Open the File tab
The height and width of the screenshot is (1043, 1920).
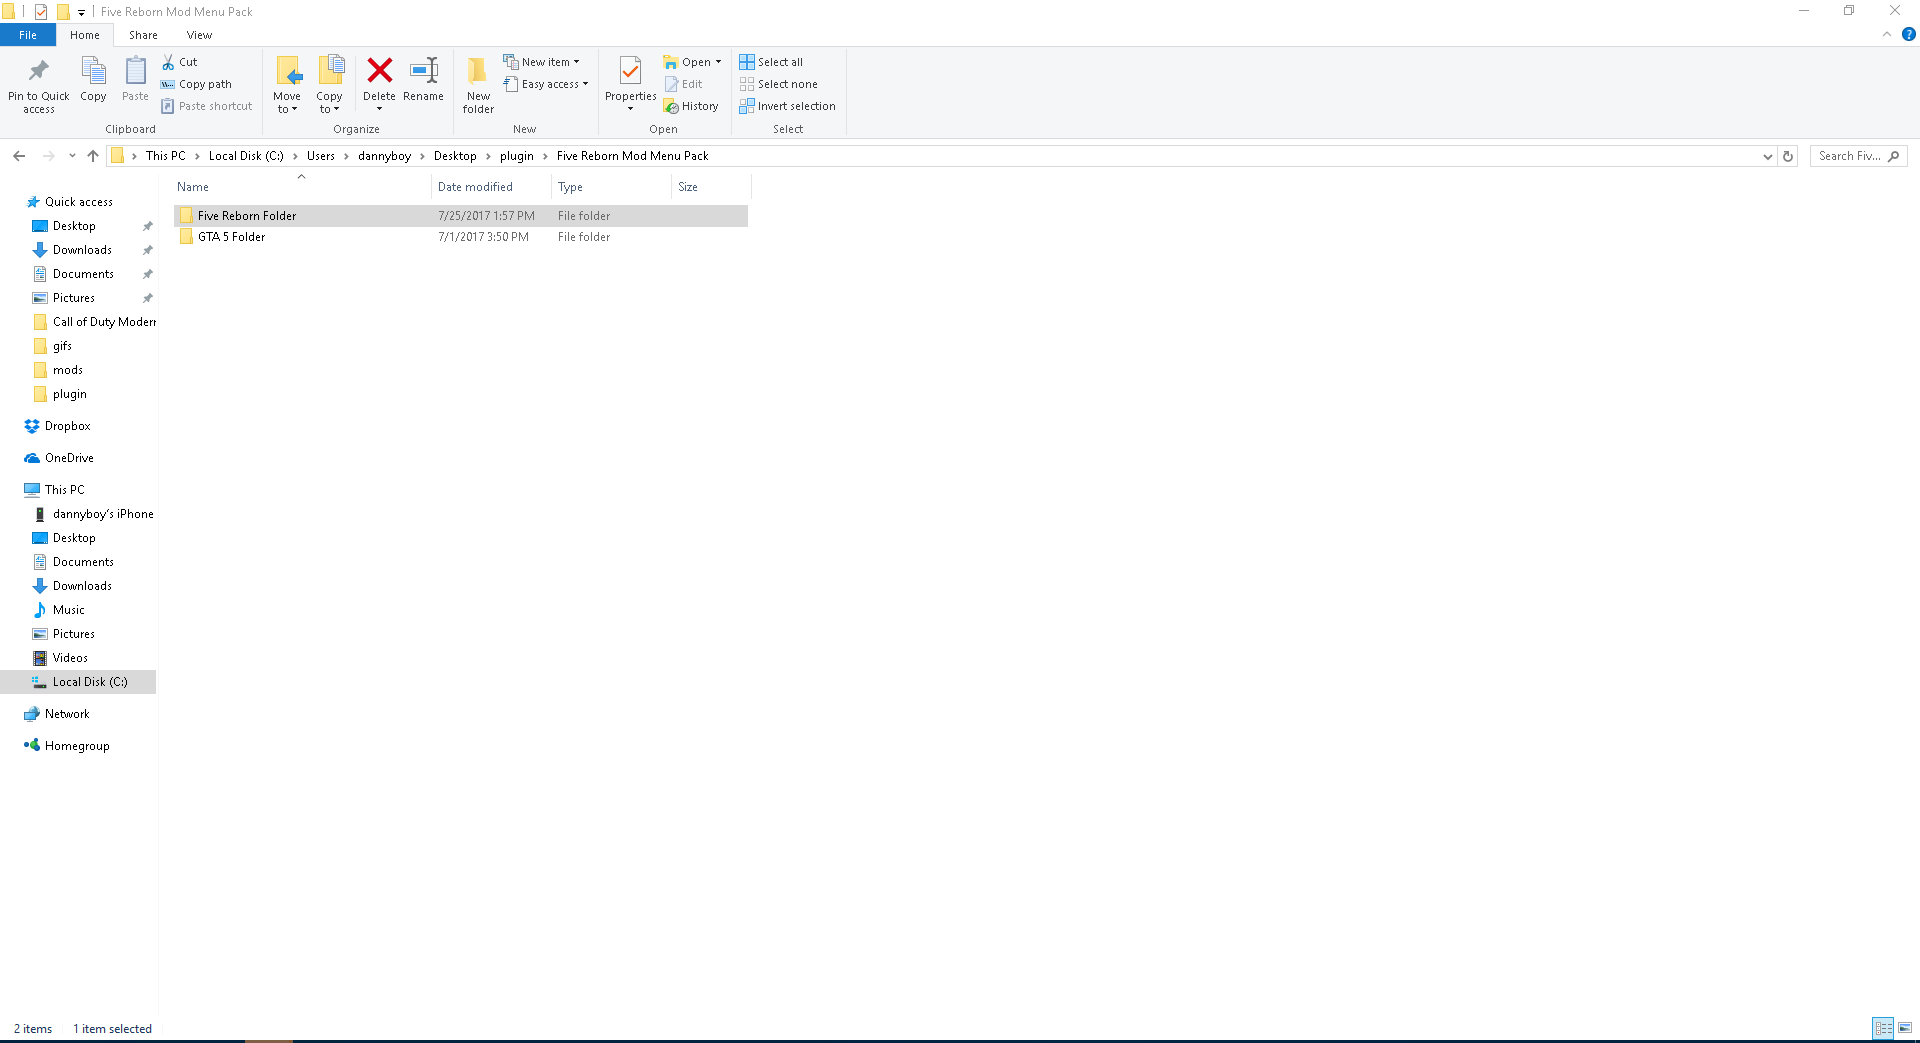[28, 35]
